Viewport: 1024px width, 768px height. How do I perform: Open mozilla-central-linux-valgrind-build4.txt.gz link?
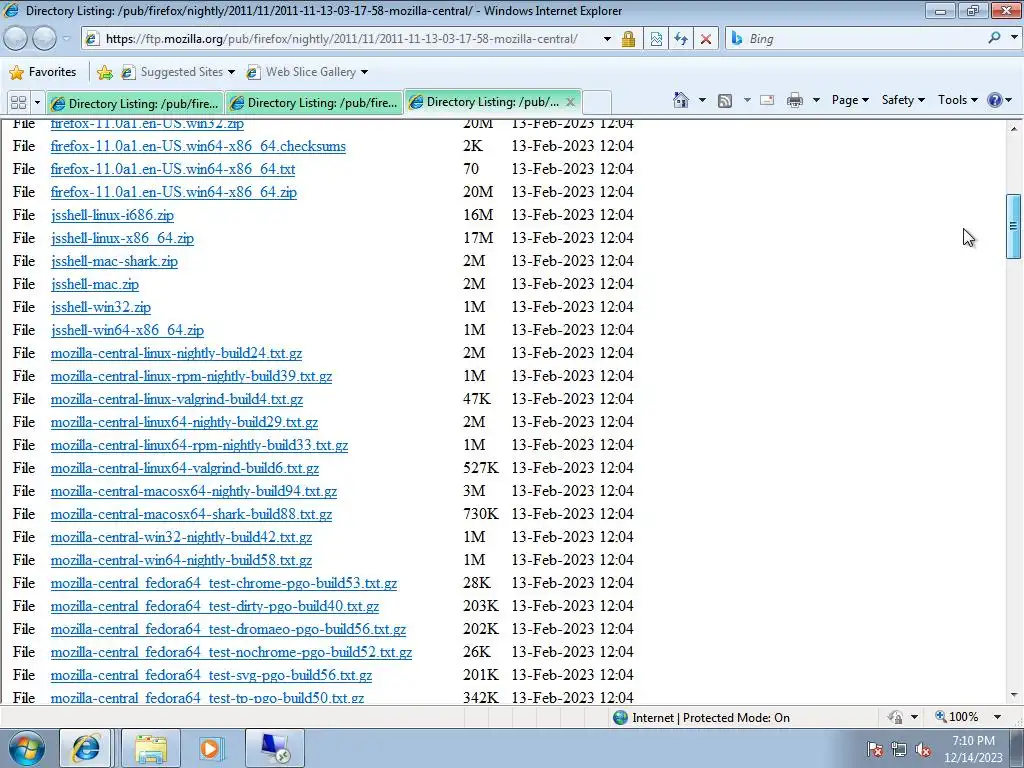(x=177, y=399)
